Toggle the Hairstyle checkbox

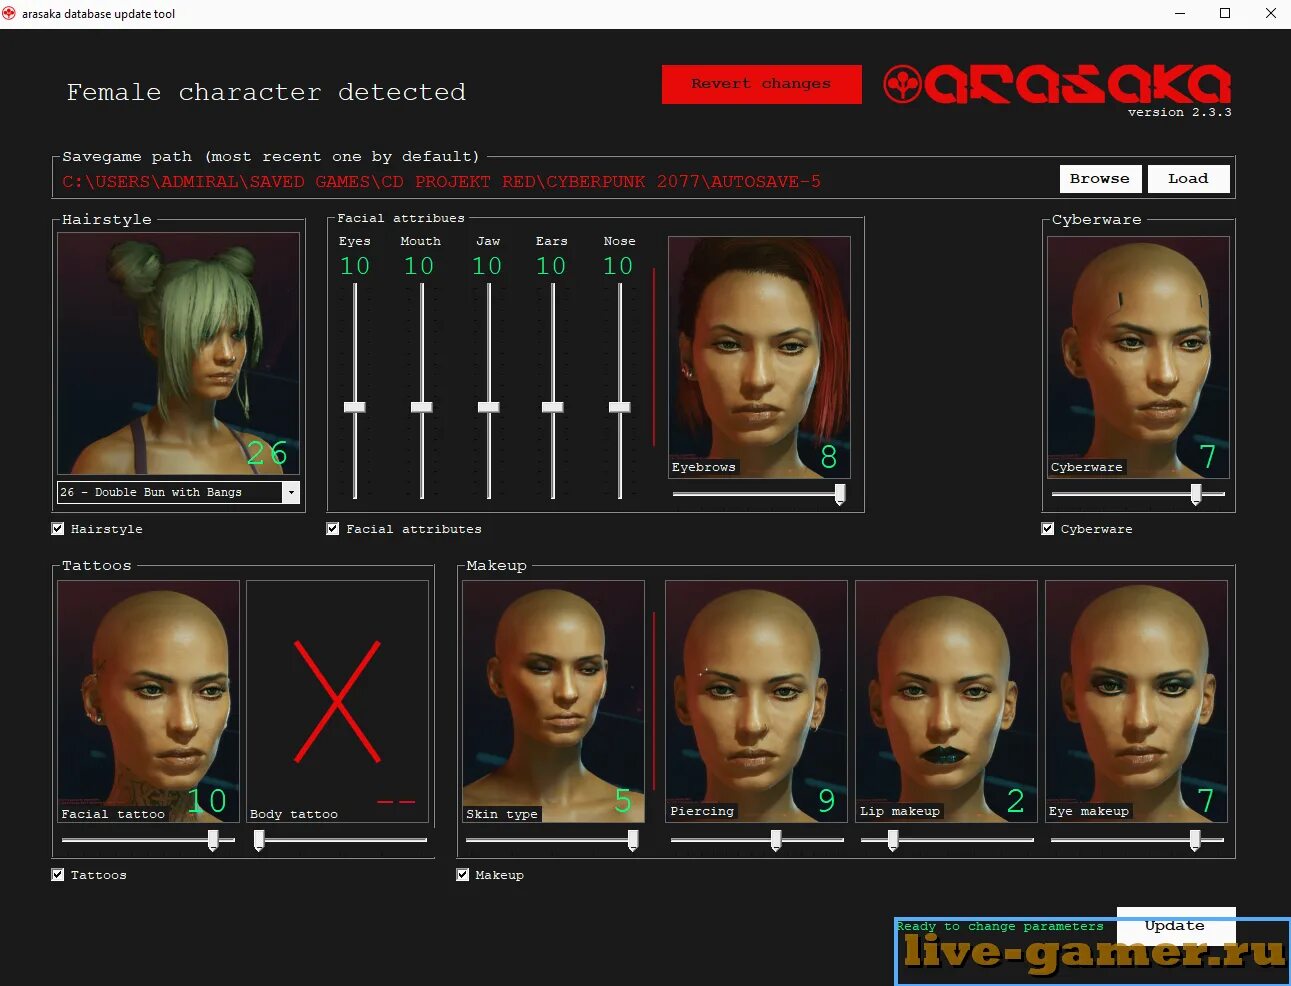(58, 529)
